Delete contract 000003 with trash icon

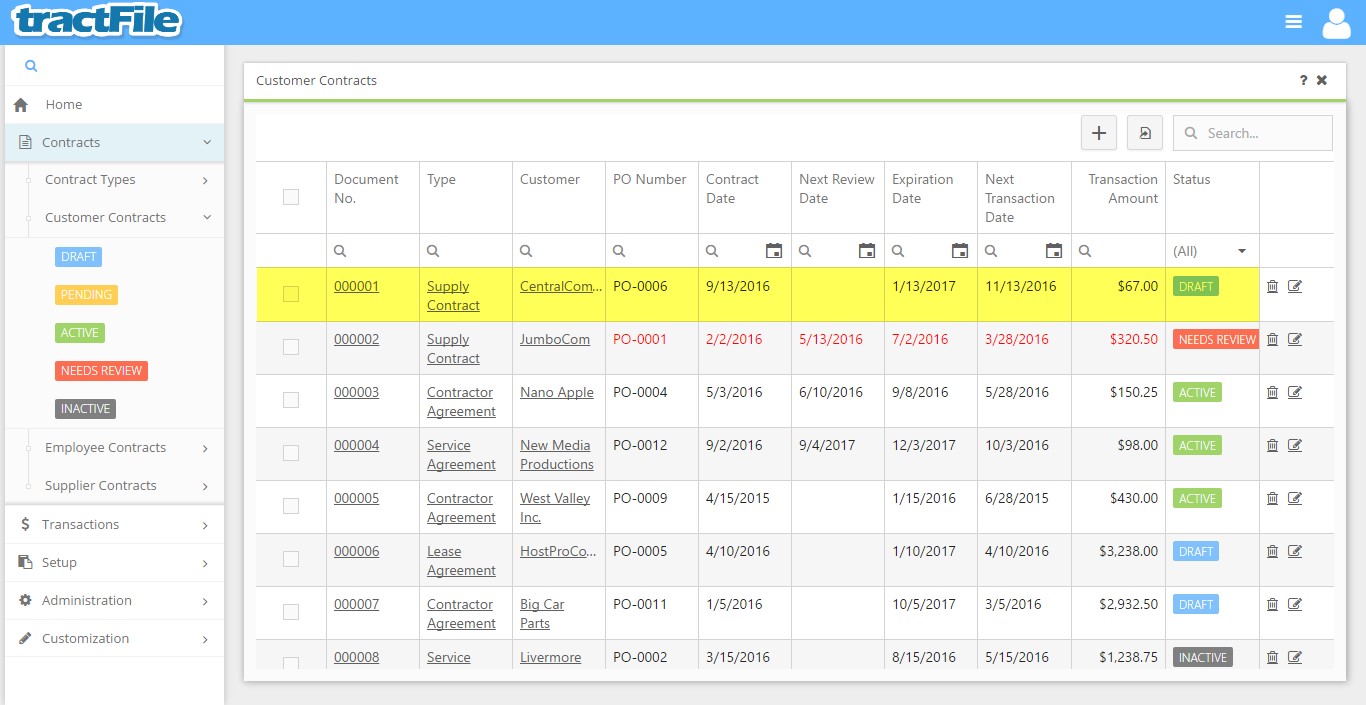[1272, 392]
